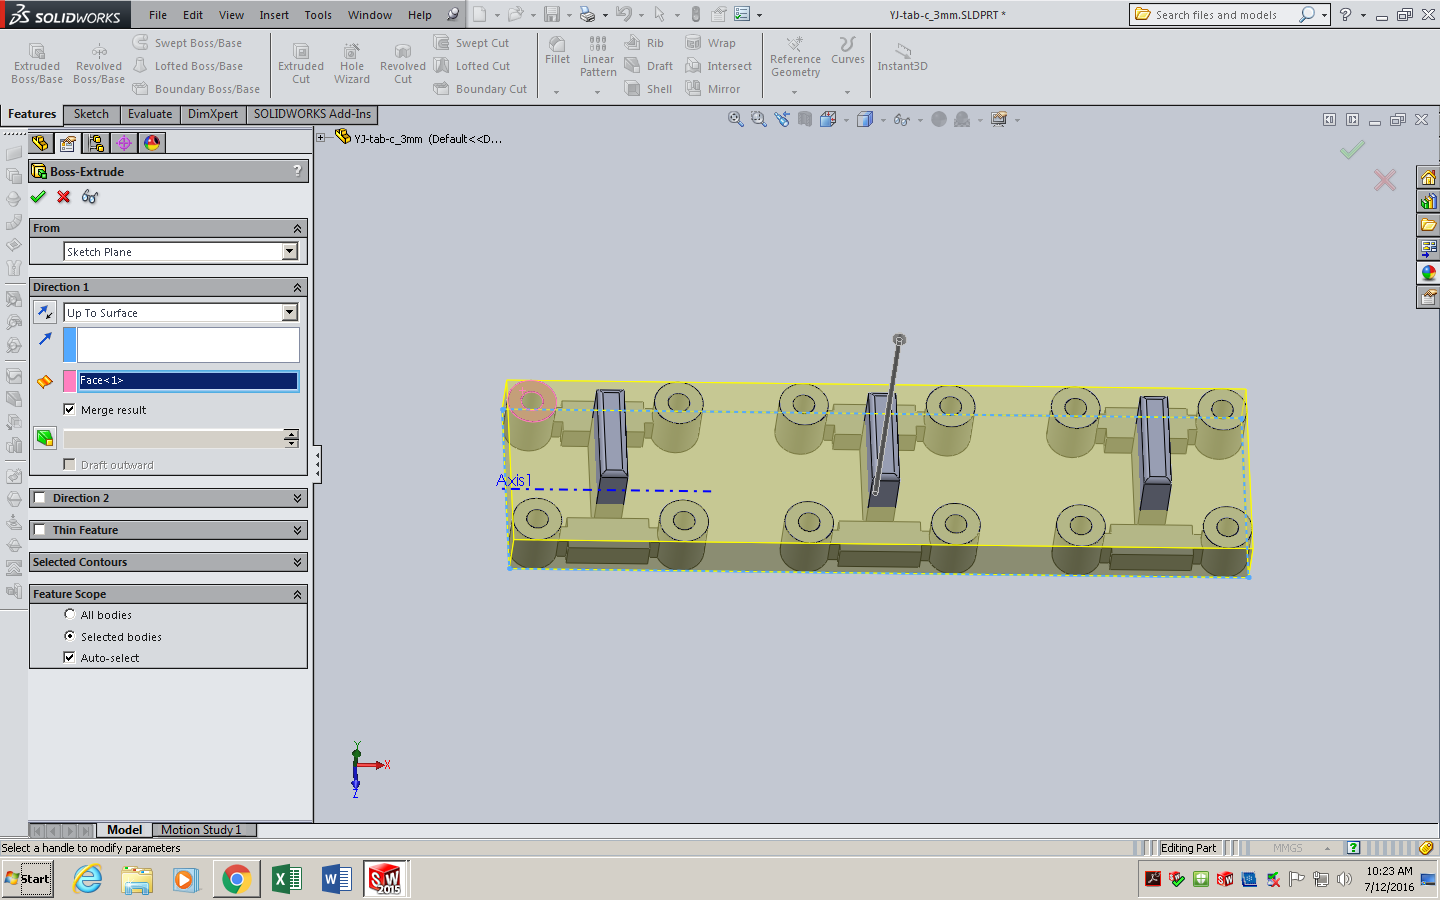This screenshot has height=900, width=1440.
Task: Toggle the Auto-select checkbox
Action: [69, 657]
